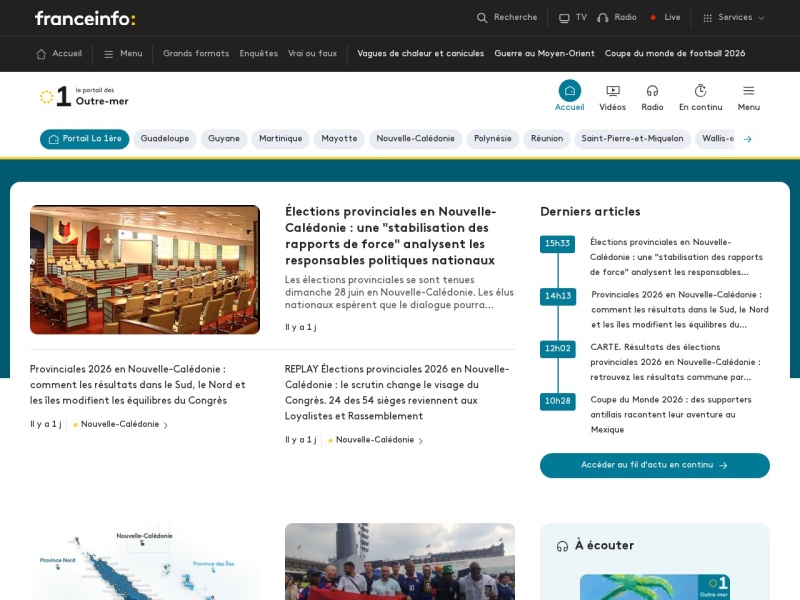Image resolution: width=800 pixels, height=600 pixels.
Task: Click the Accueil home icon in dark bar
Action: [x=41, y=54]
